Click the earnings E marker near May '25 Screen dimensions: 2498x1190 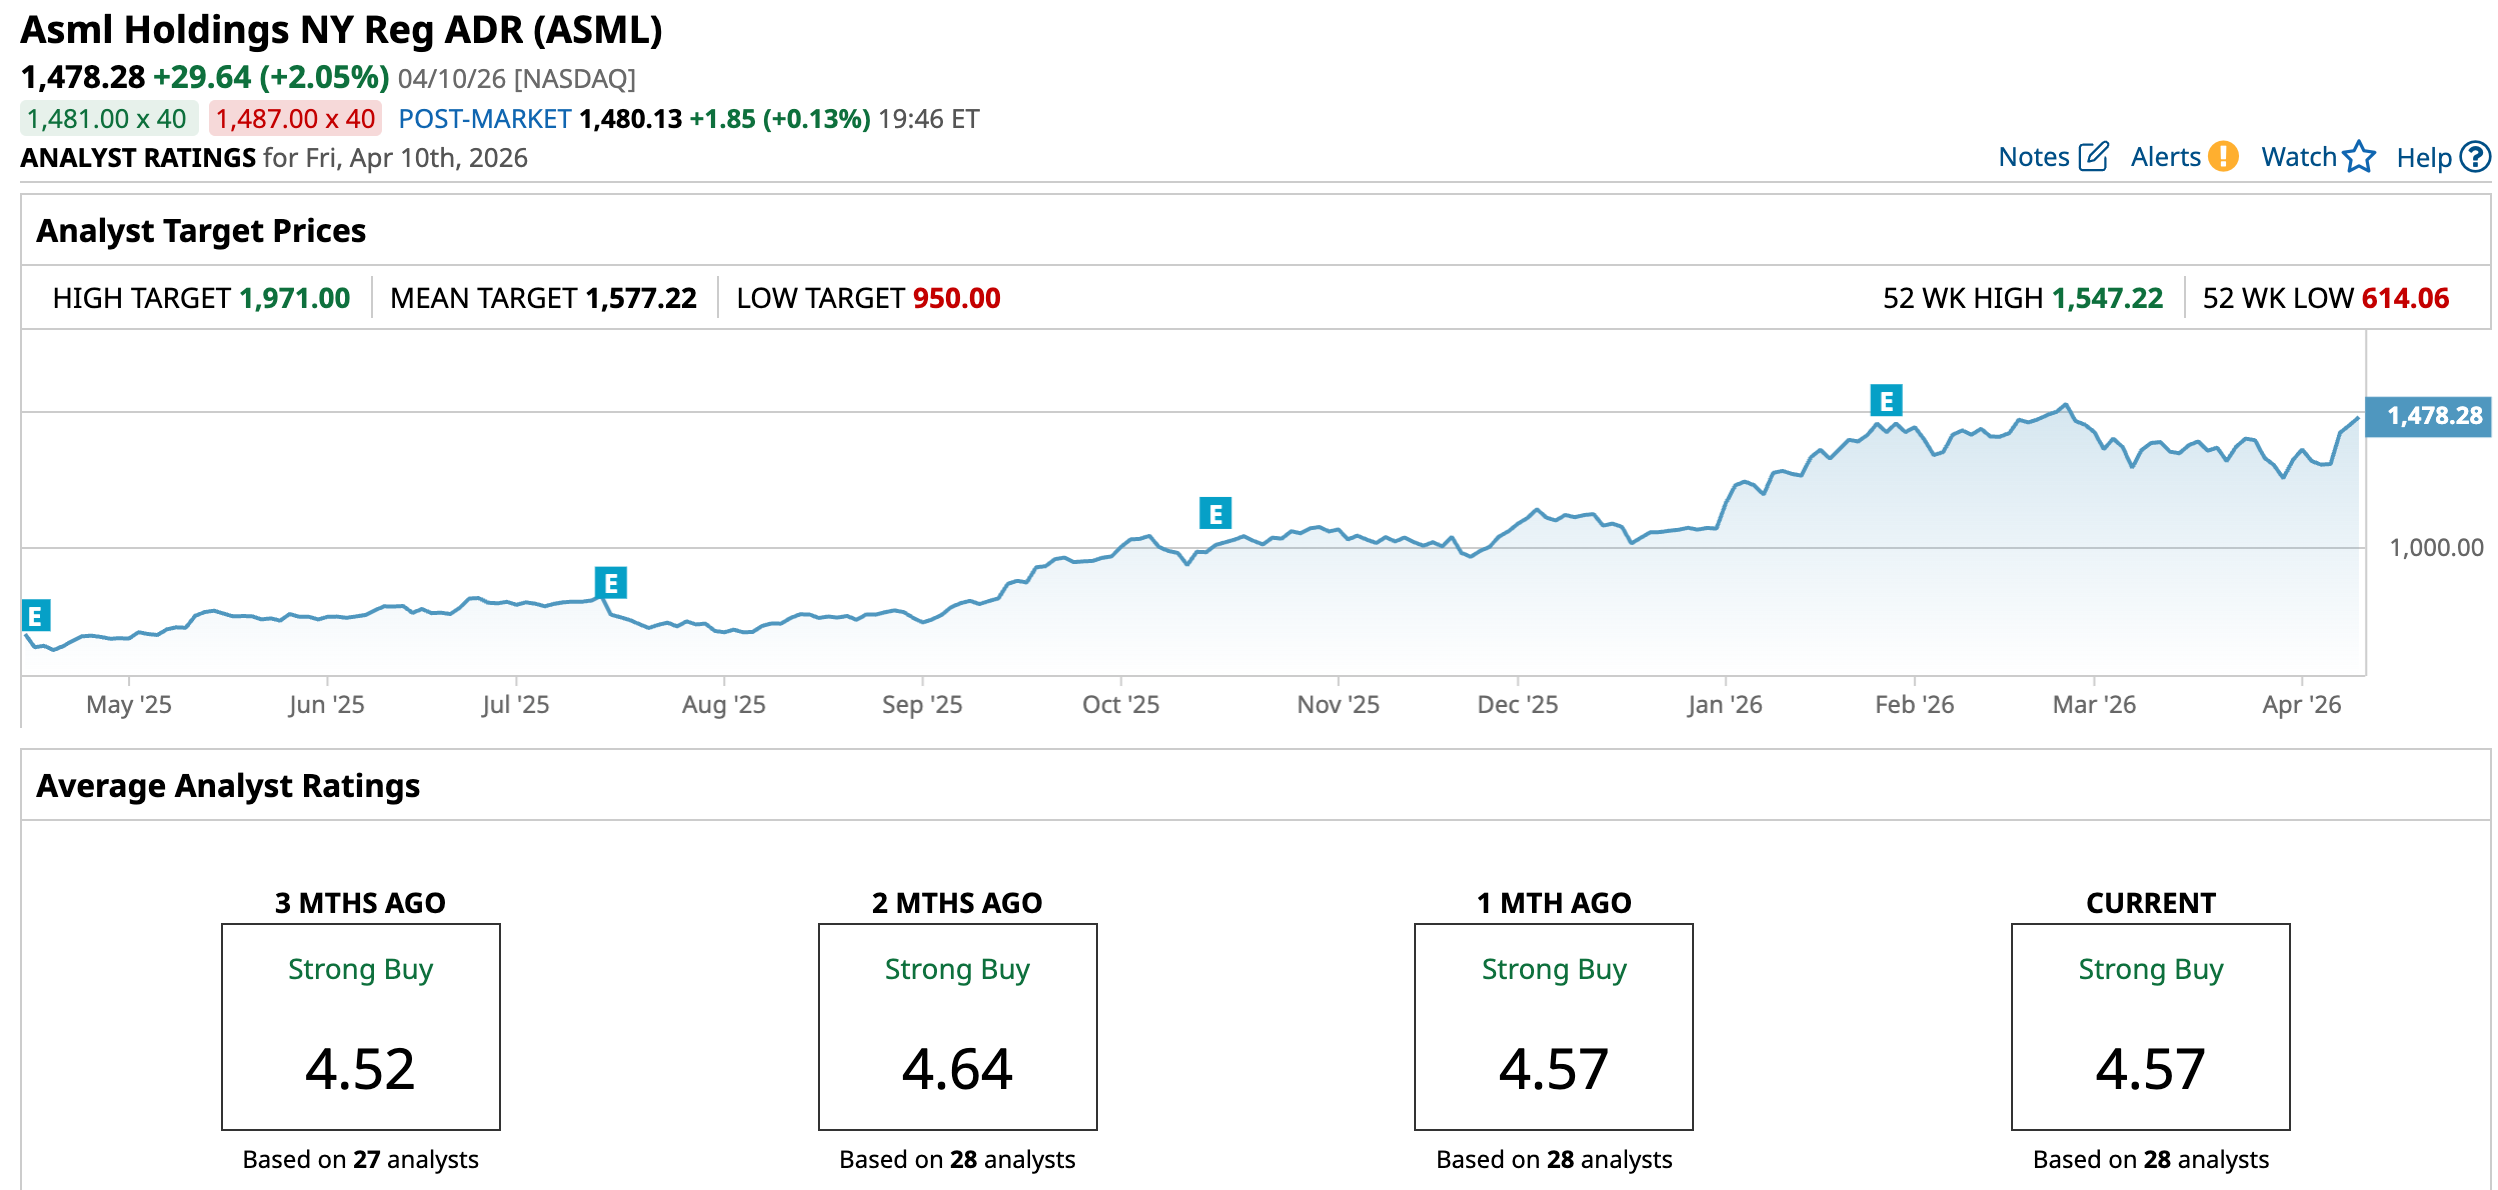(35, 616)
